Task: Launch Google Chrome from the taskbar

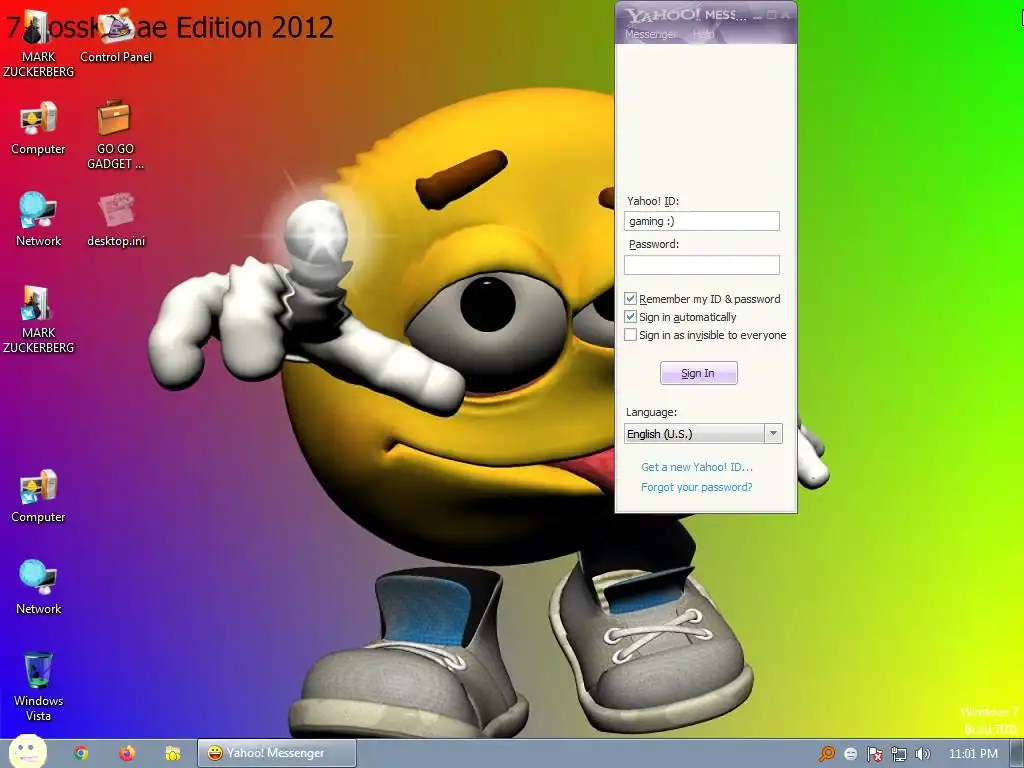Action: [81, 753]
